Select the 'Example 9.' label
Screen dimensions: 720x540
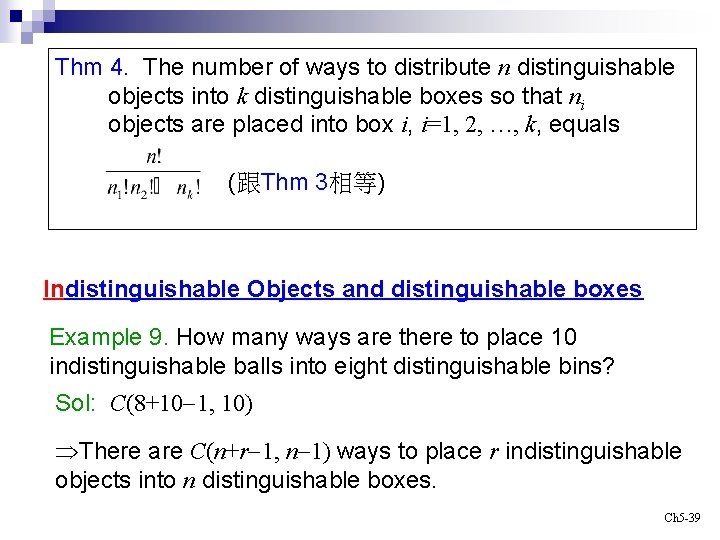click(x=109, y=338)
